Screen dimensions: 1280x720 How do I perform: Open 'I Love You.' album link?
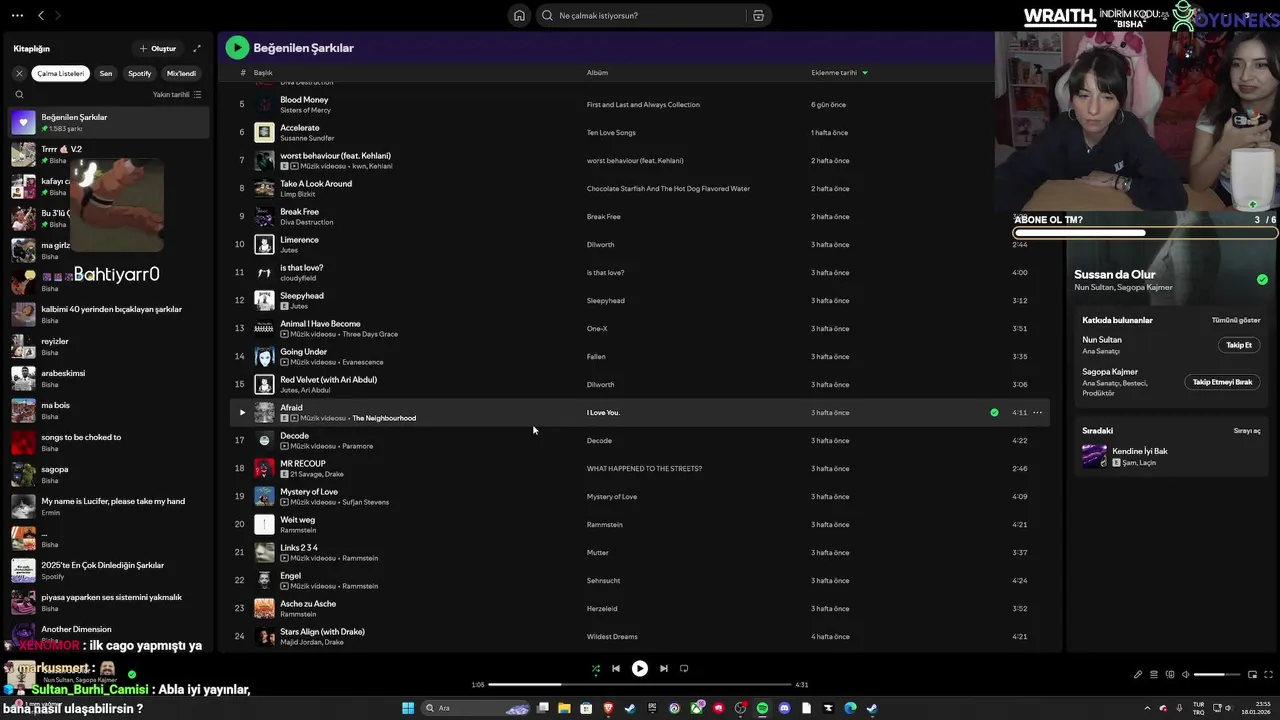coord(603,412)
